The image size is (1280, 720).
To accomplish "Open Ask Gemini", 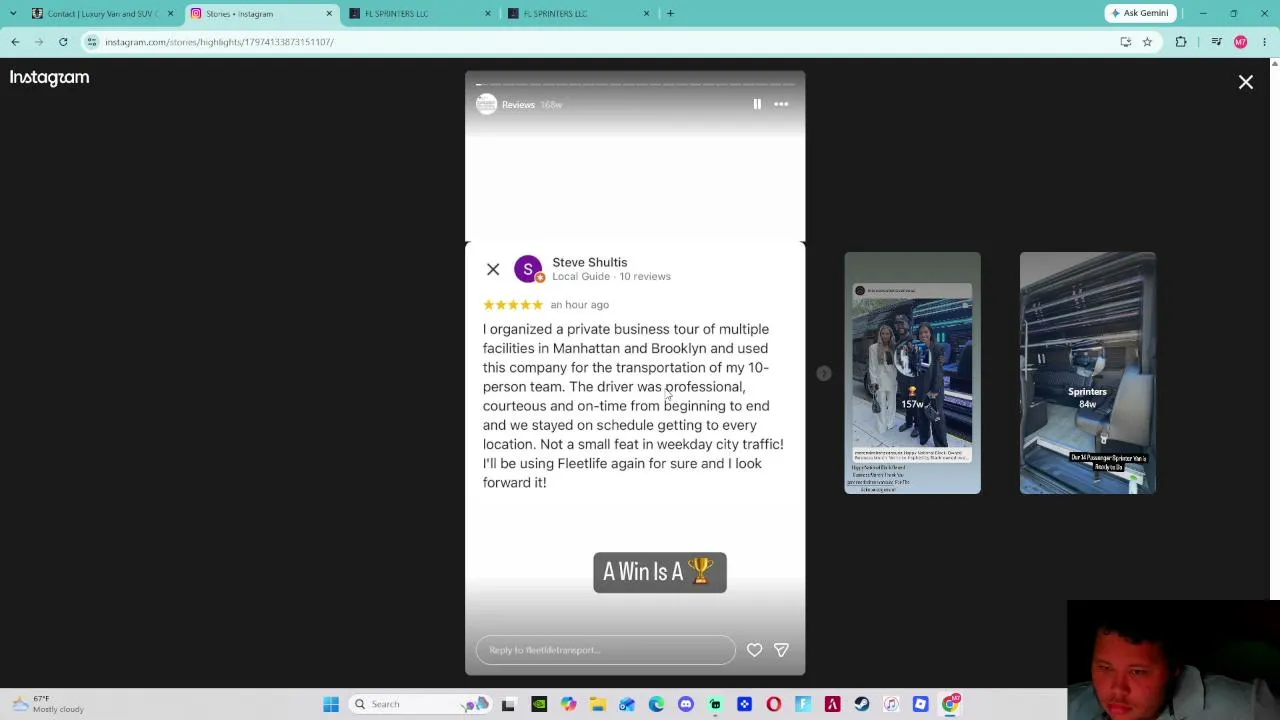I will pyautogui.click(x=1139, y=13).
